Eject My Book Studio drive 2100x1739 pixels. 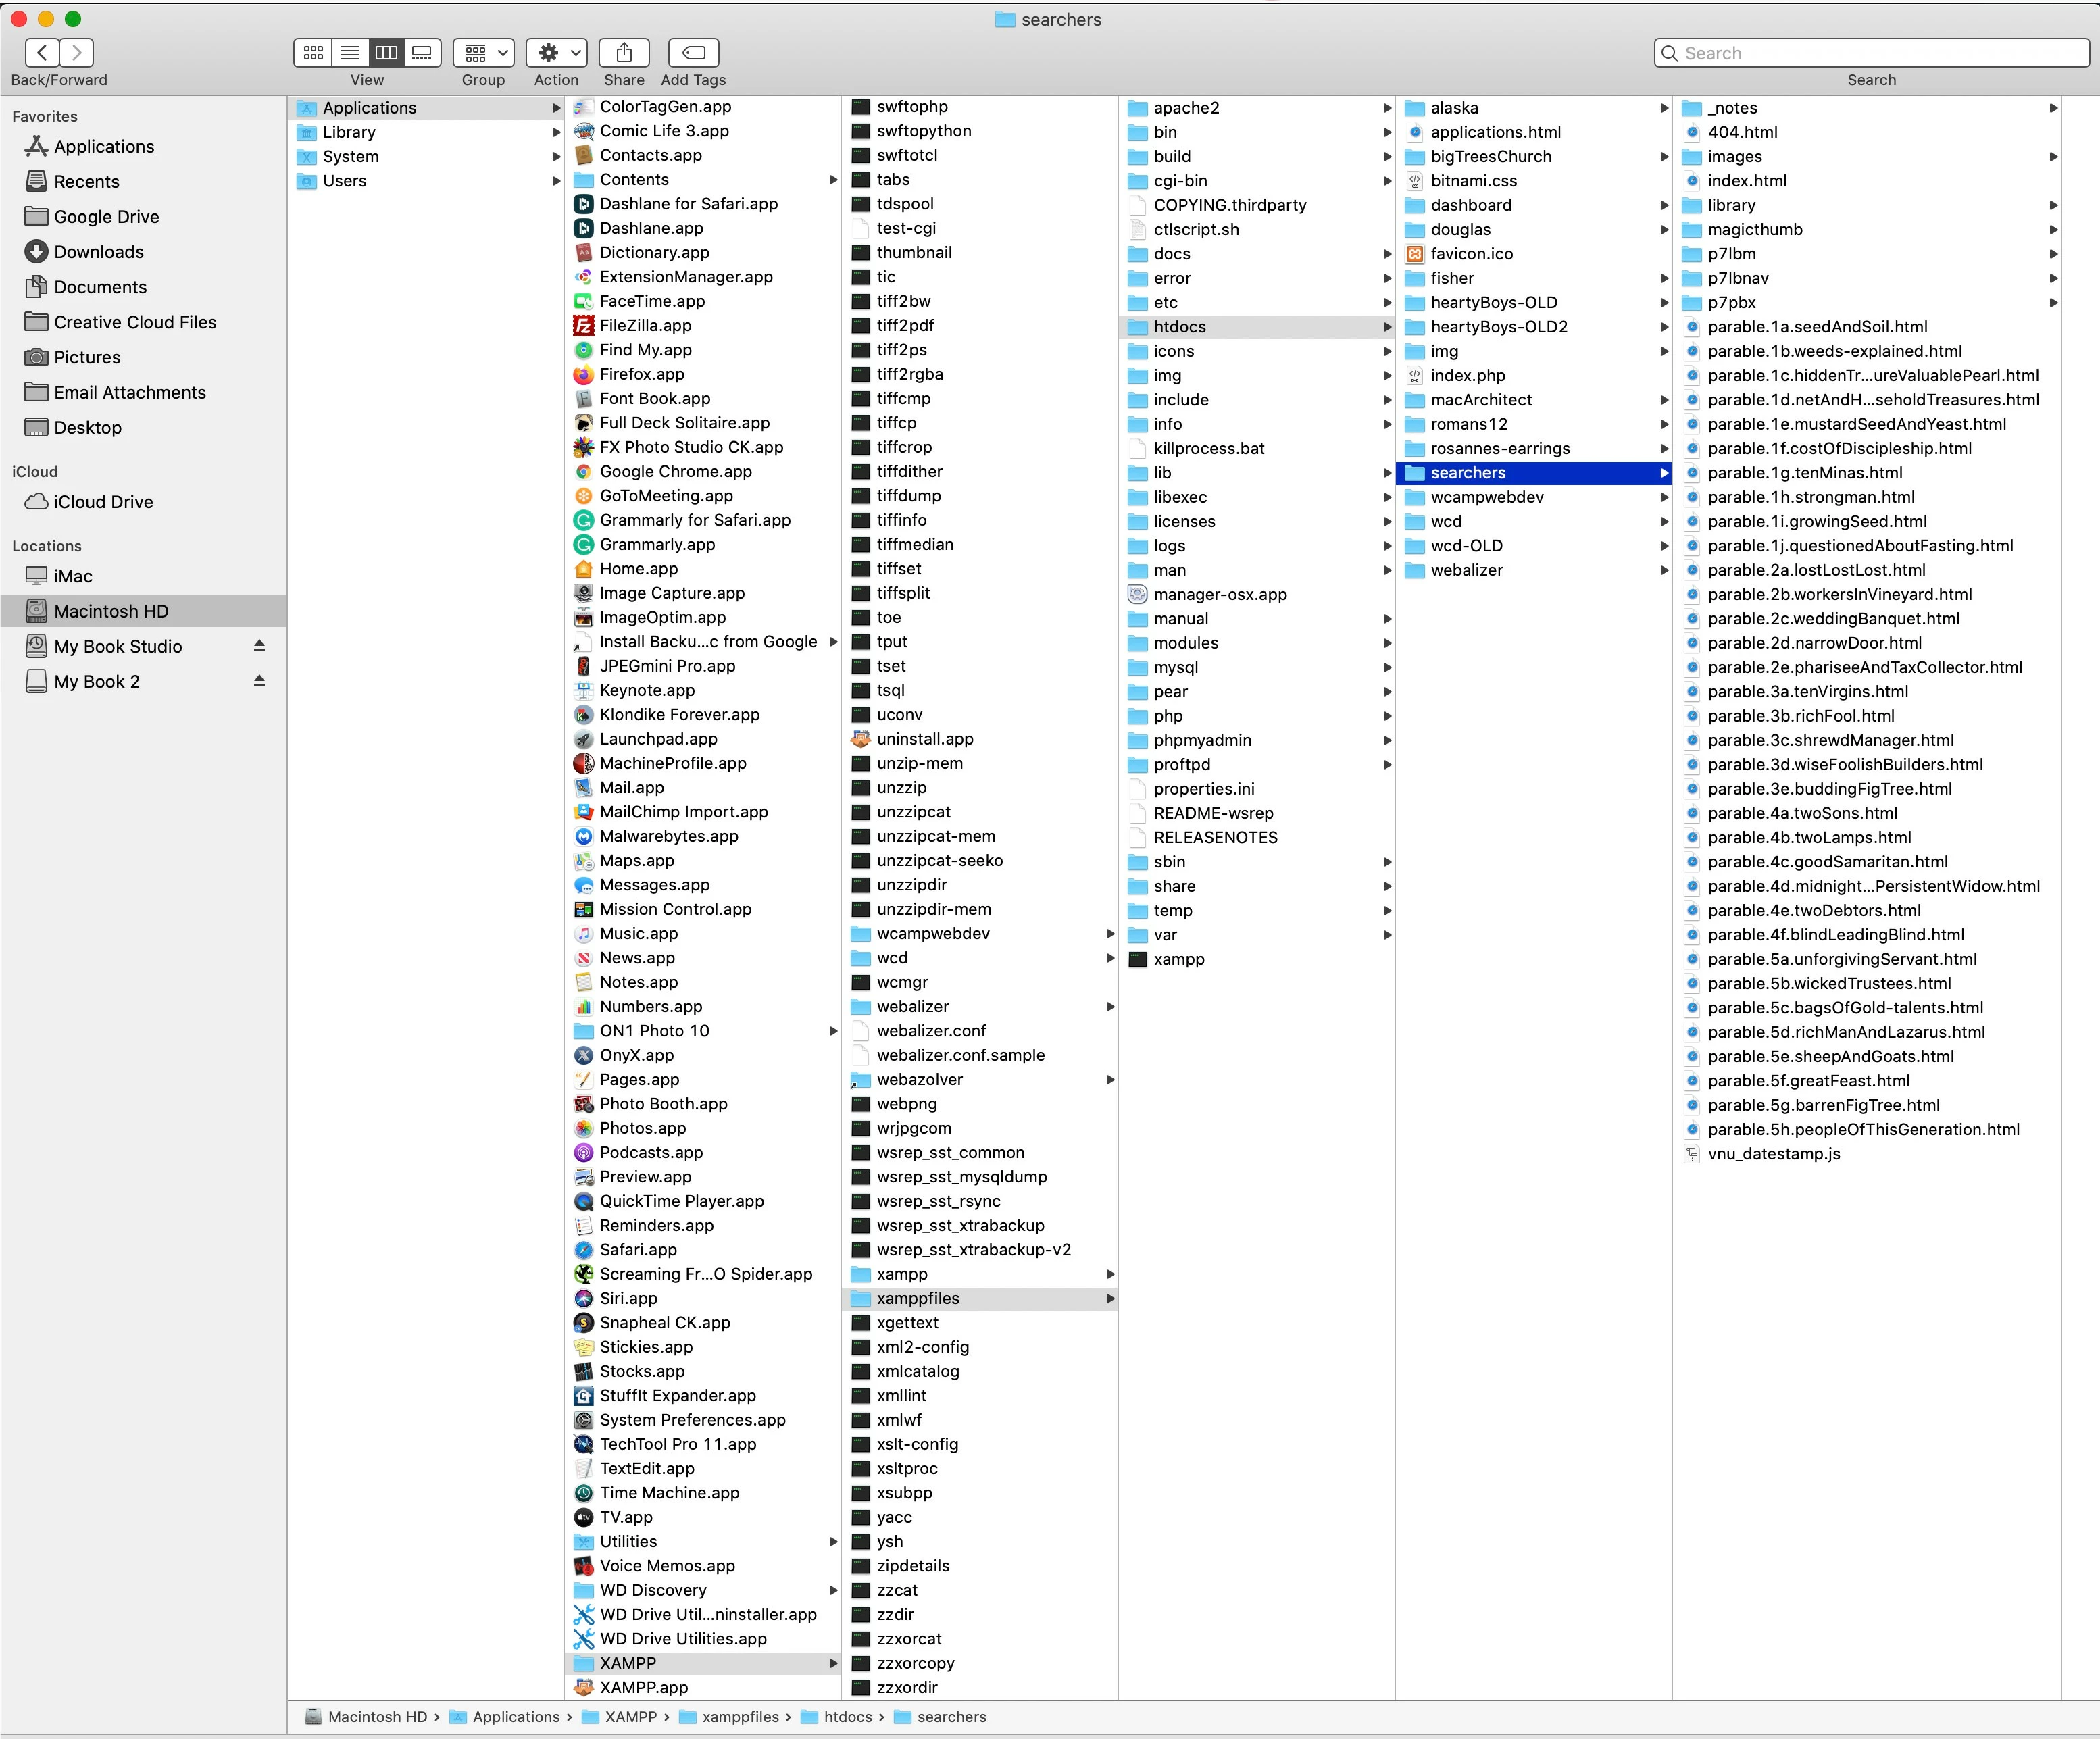click(259, 646)
